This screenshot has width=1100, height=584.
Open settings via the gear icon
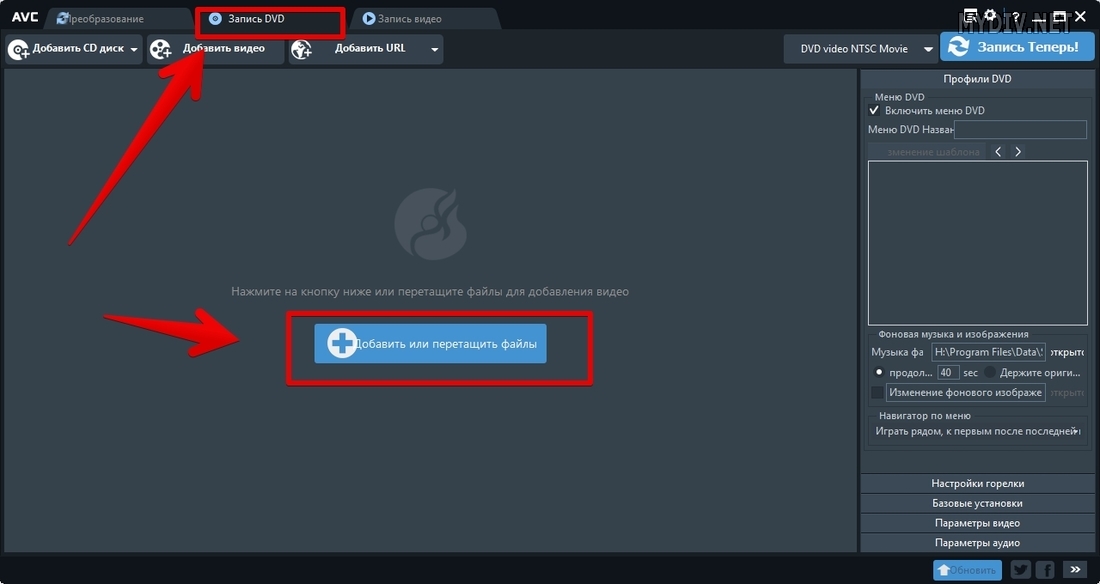pos(990,17)
